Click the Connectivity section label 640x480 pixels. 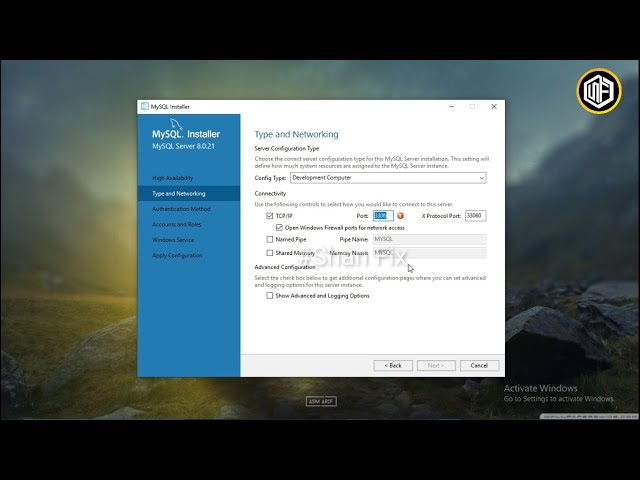point(270,193)
